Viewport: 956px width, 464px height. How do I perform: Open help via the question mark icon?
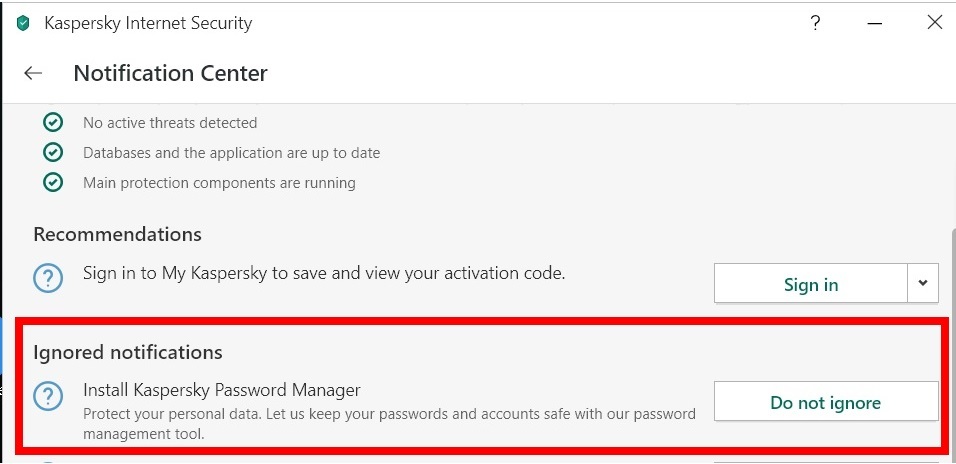[x=815, y=24]
